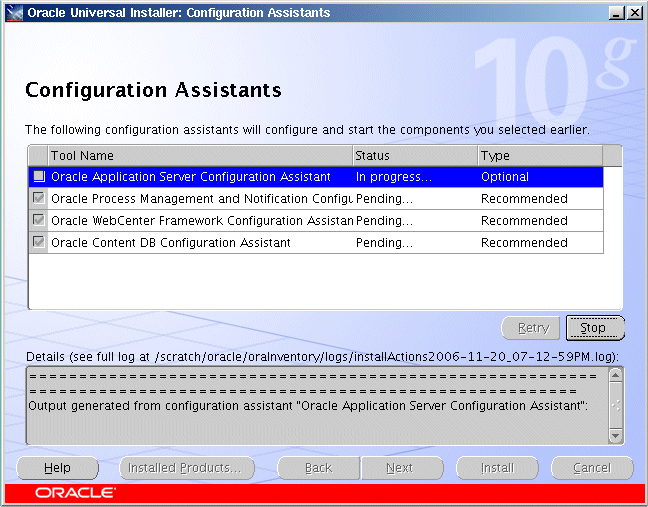
Task: Minimize the Oracle Universal Installer window
Action: 616,13
